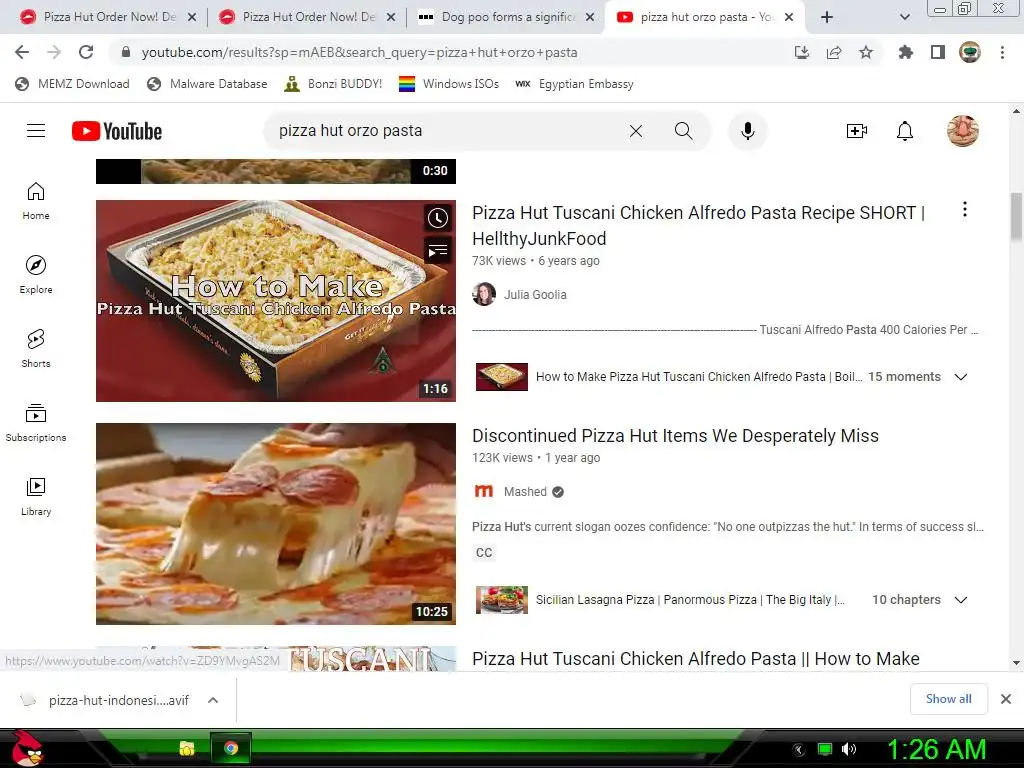
Task: Open the Malware Database bookmark
Action: [207, 84]
